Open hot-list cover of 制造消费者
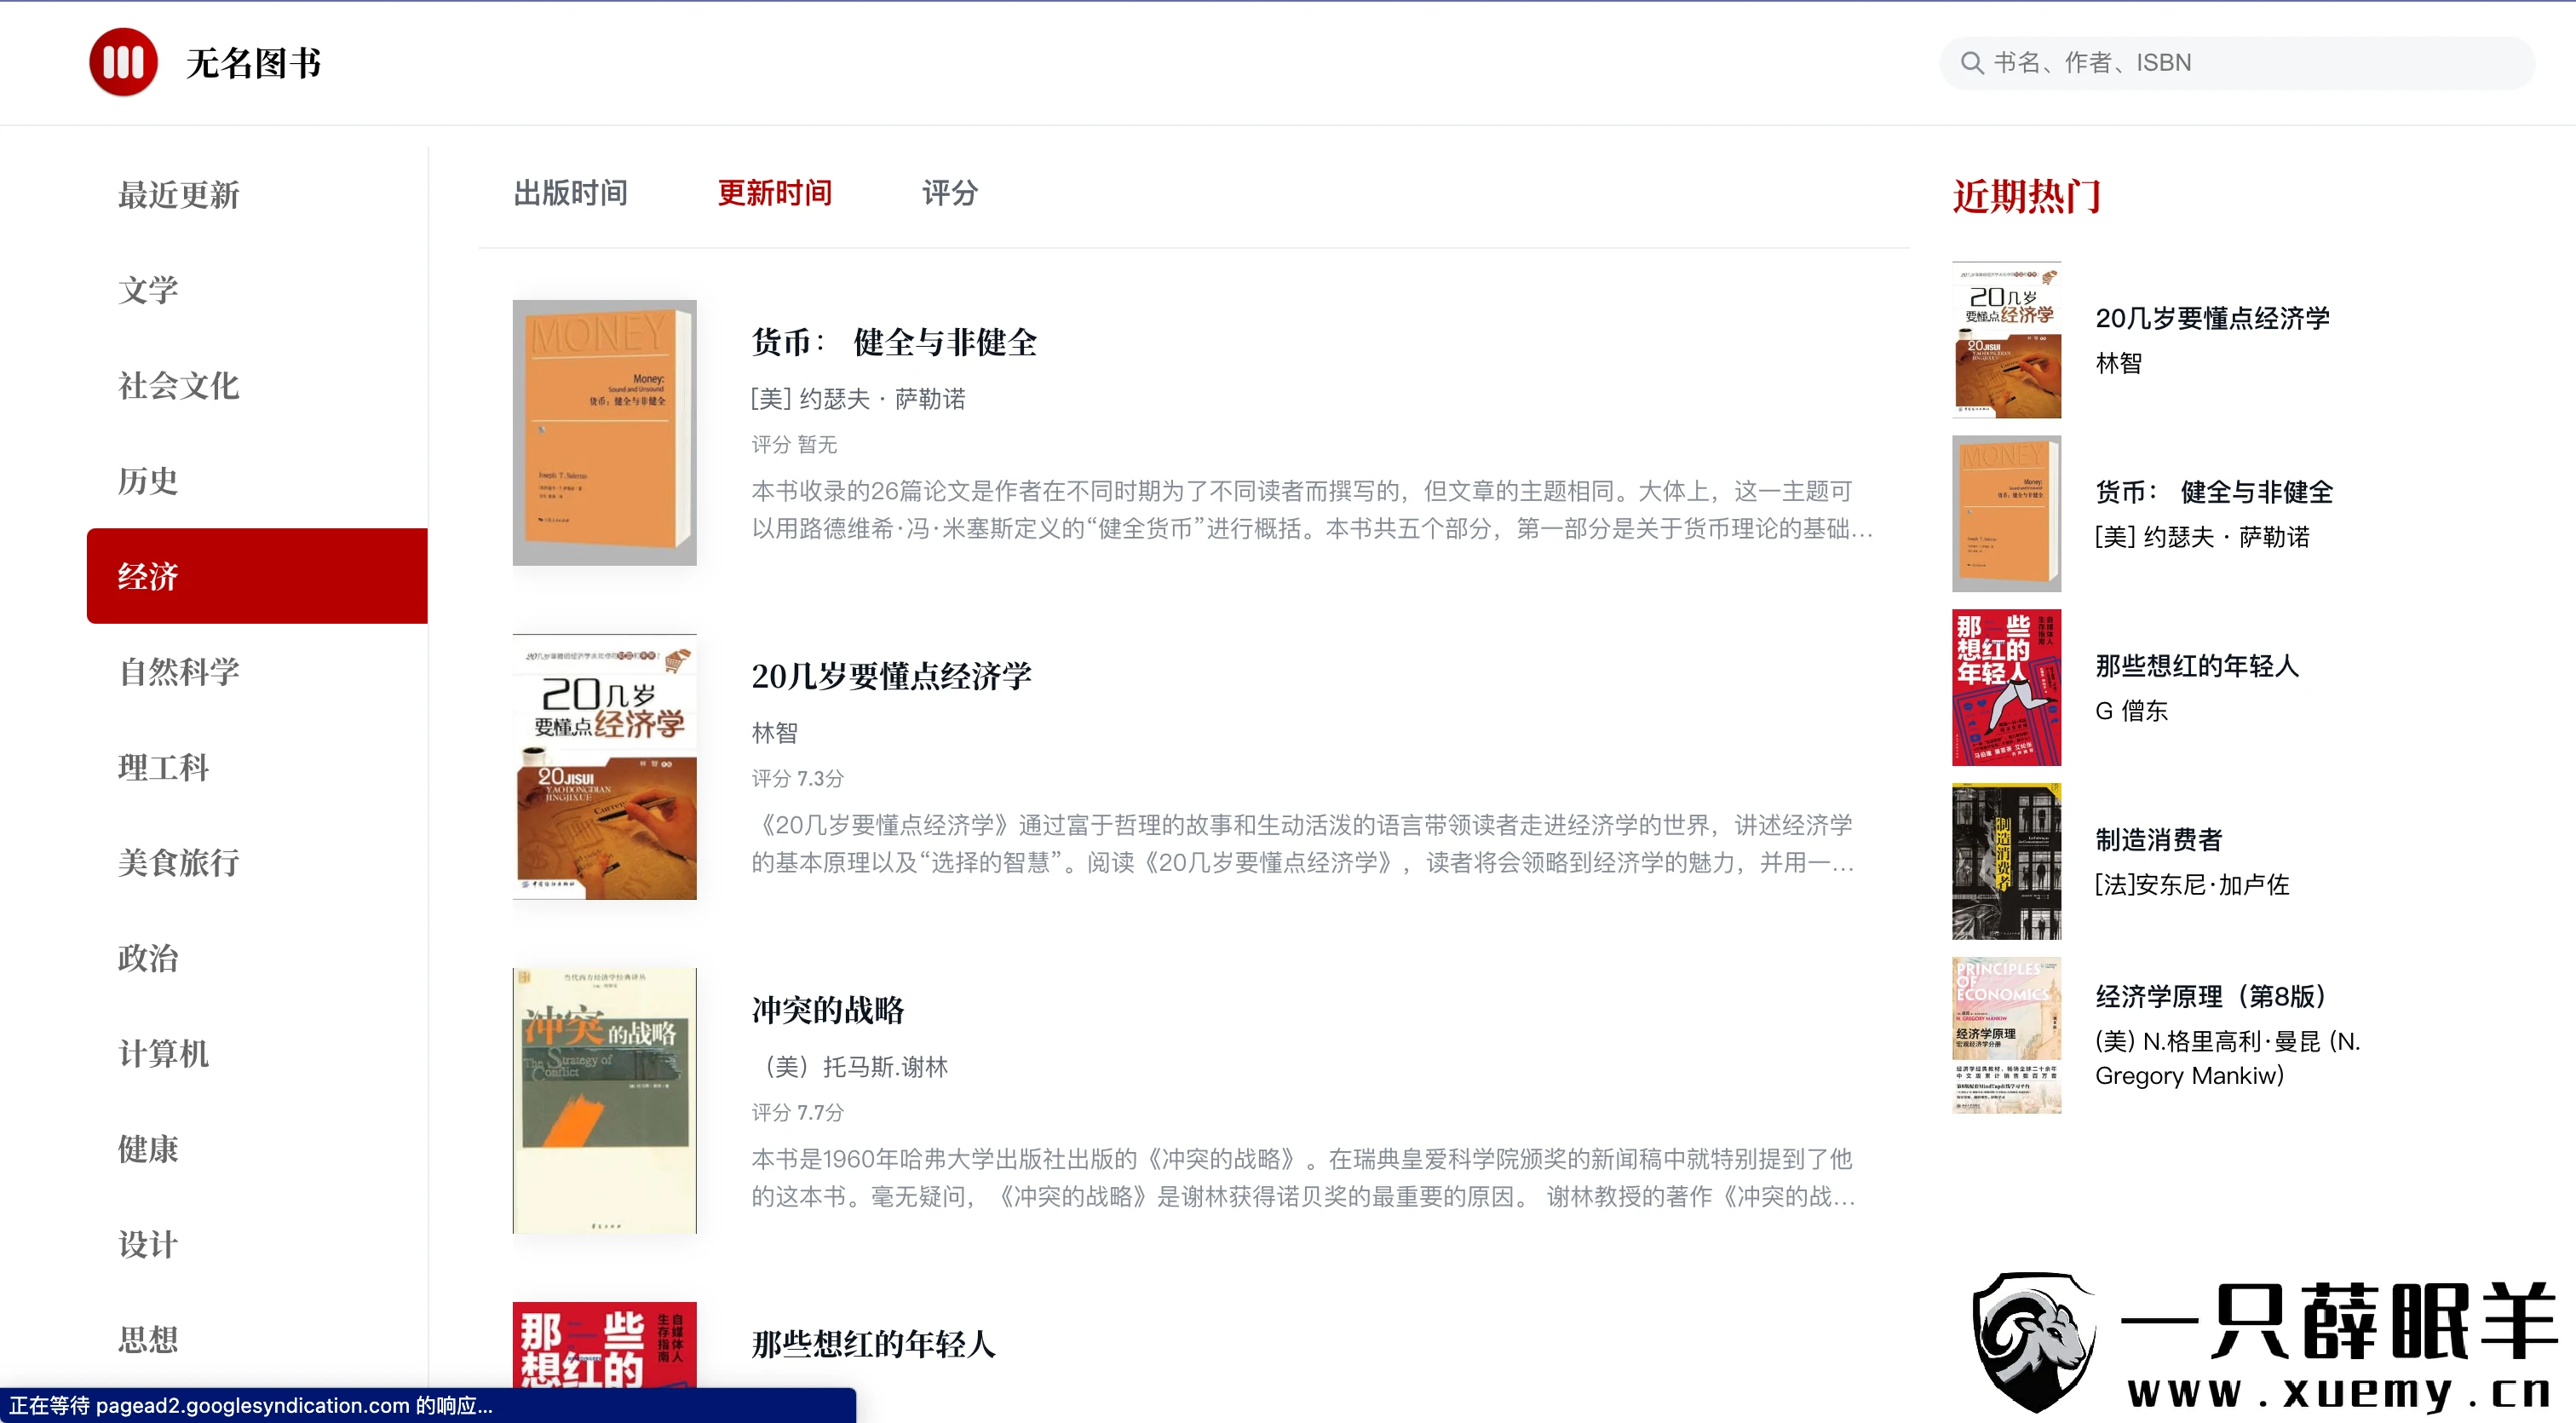 click(x=2006, y=862)
